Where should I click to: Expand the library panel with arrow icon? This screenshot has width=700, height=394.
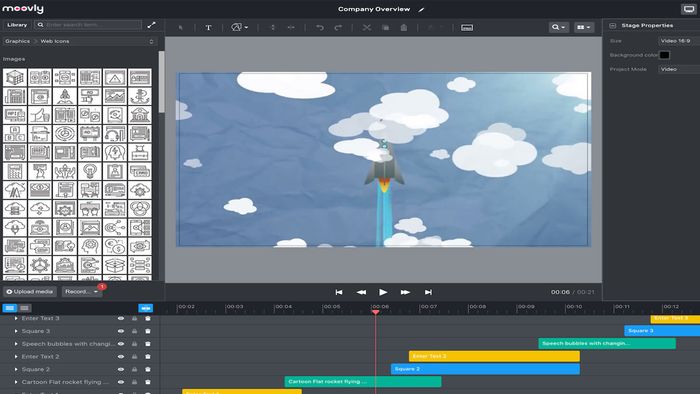152,25
